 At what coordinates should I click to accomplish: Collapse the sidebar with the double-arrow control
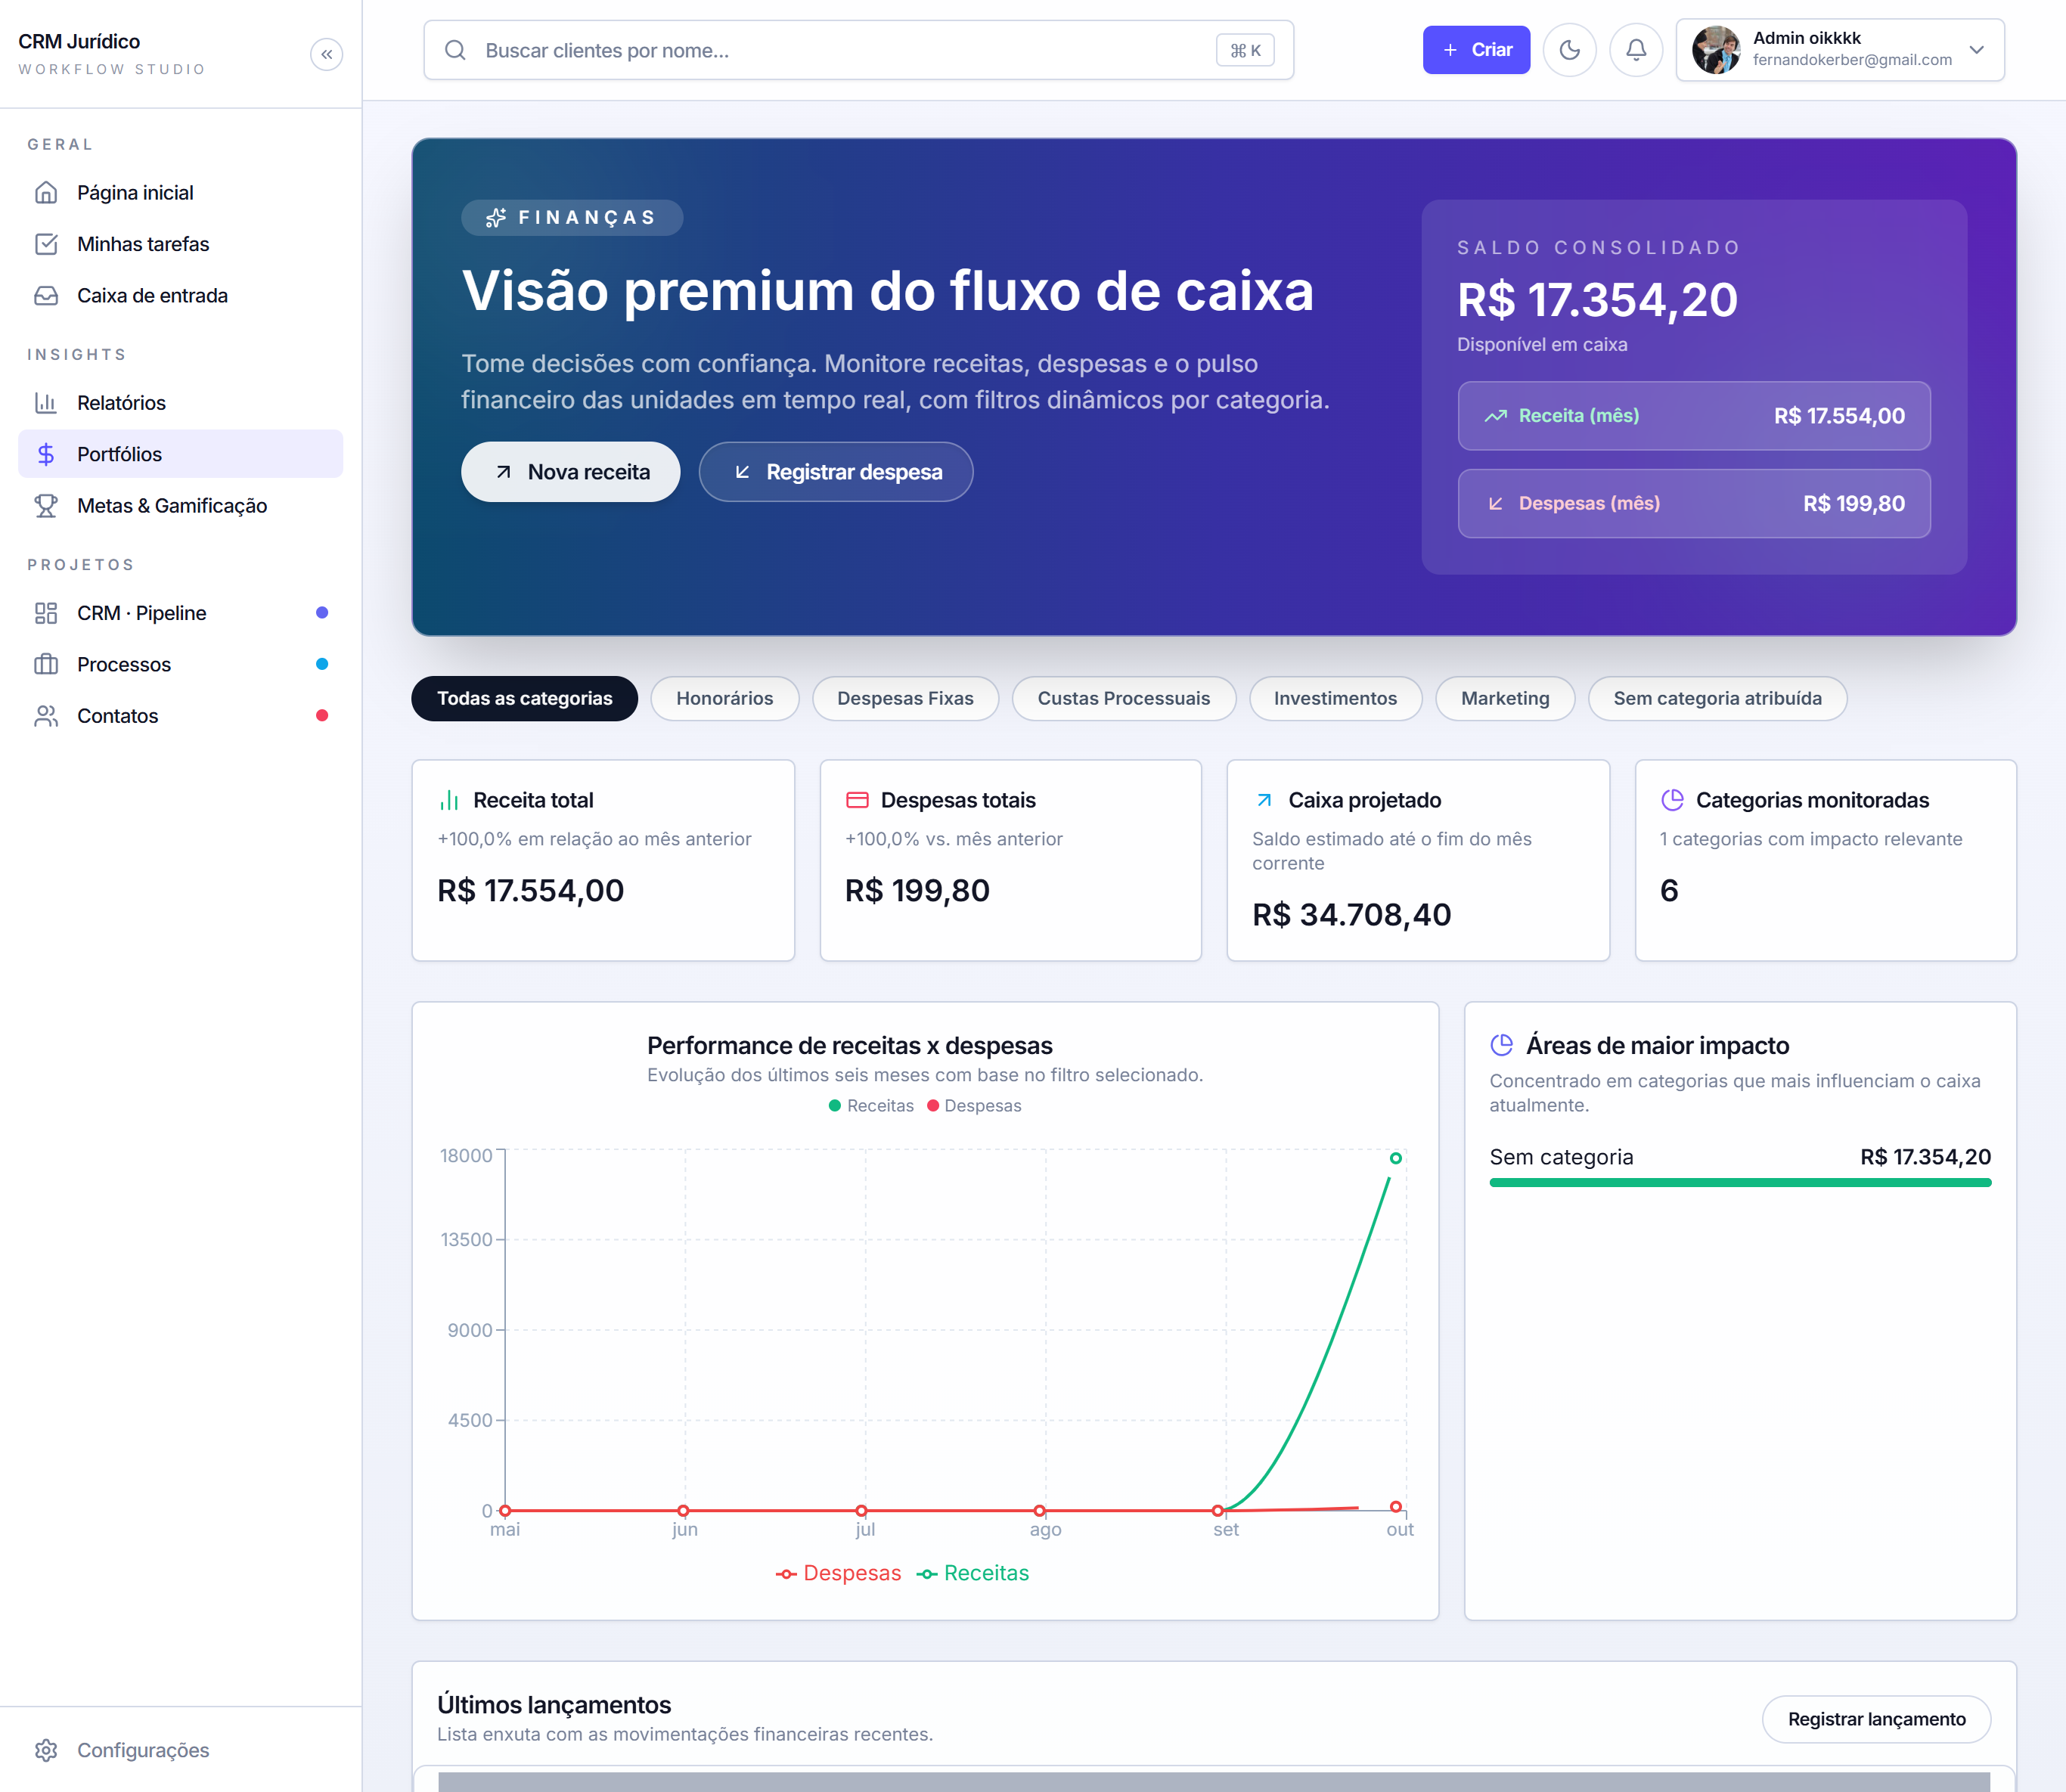coord(326,54)
